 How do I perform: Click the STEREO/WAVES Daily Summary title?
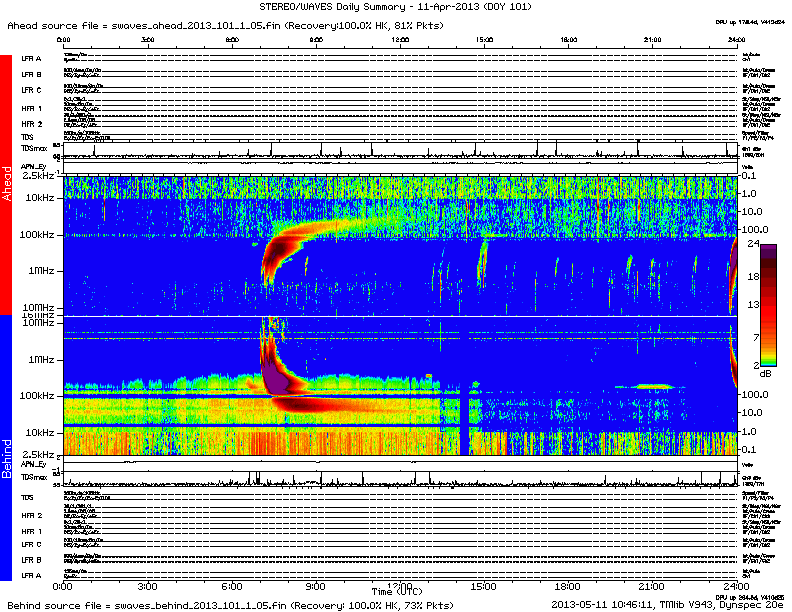tap(397, 6)
